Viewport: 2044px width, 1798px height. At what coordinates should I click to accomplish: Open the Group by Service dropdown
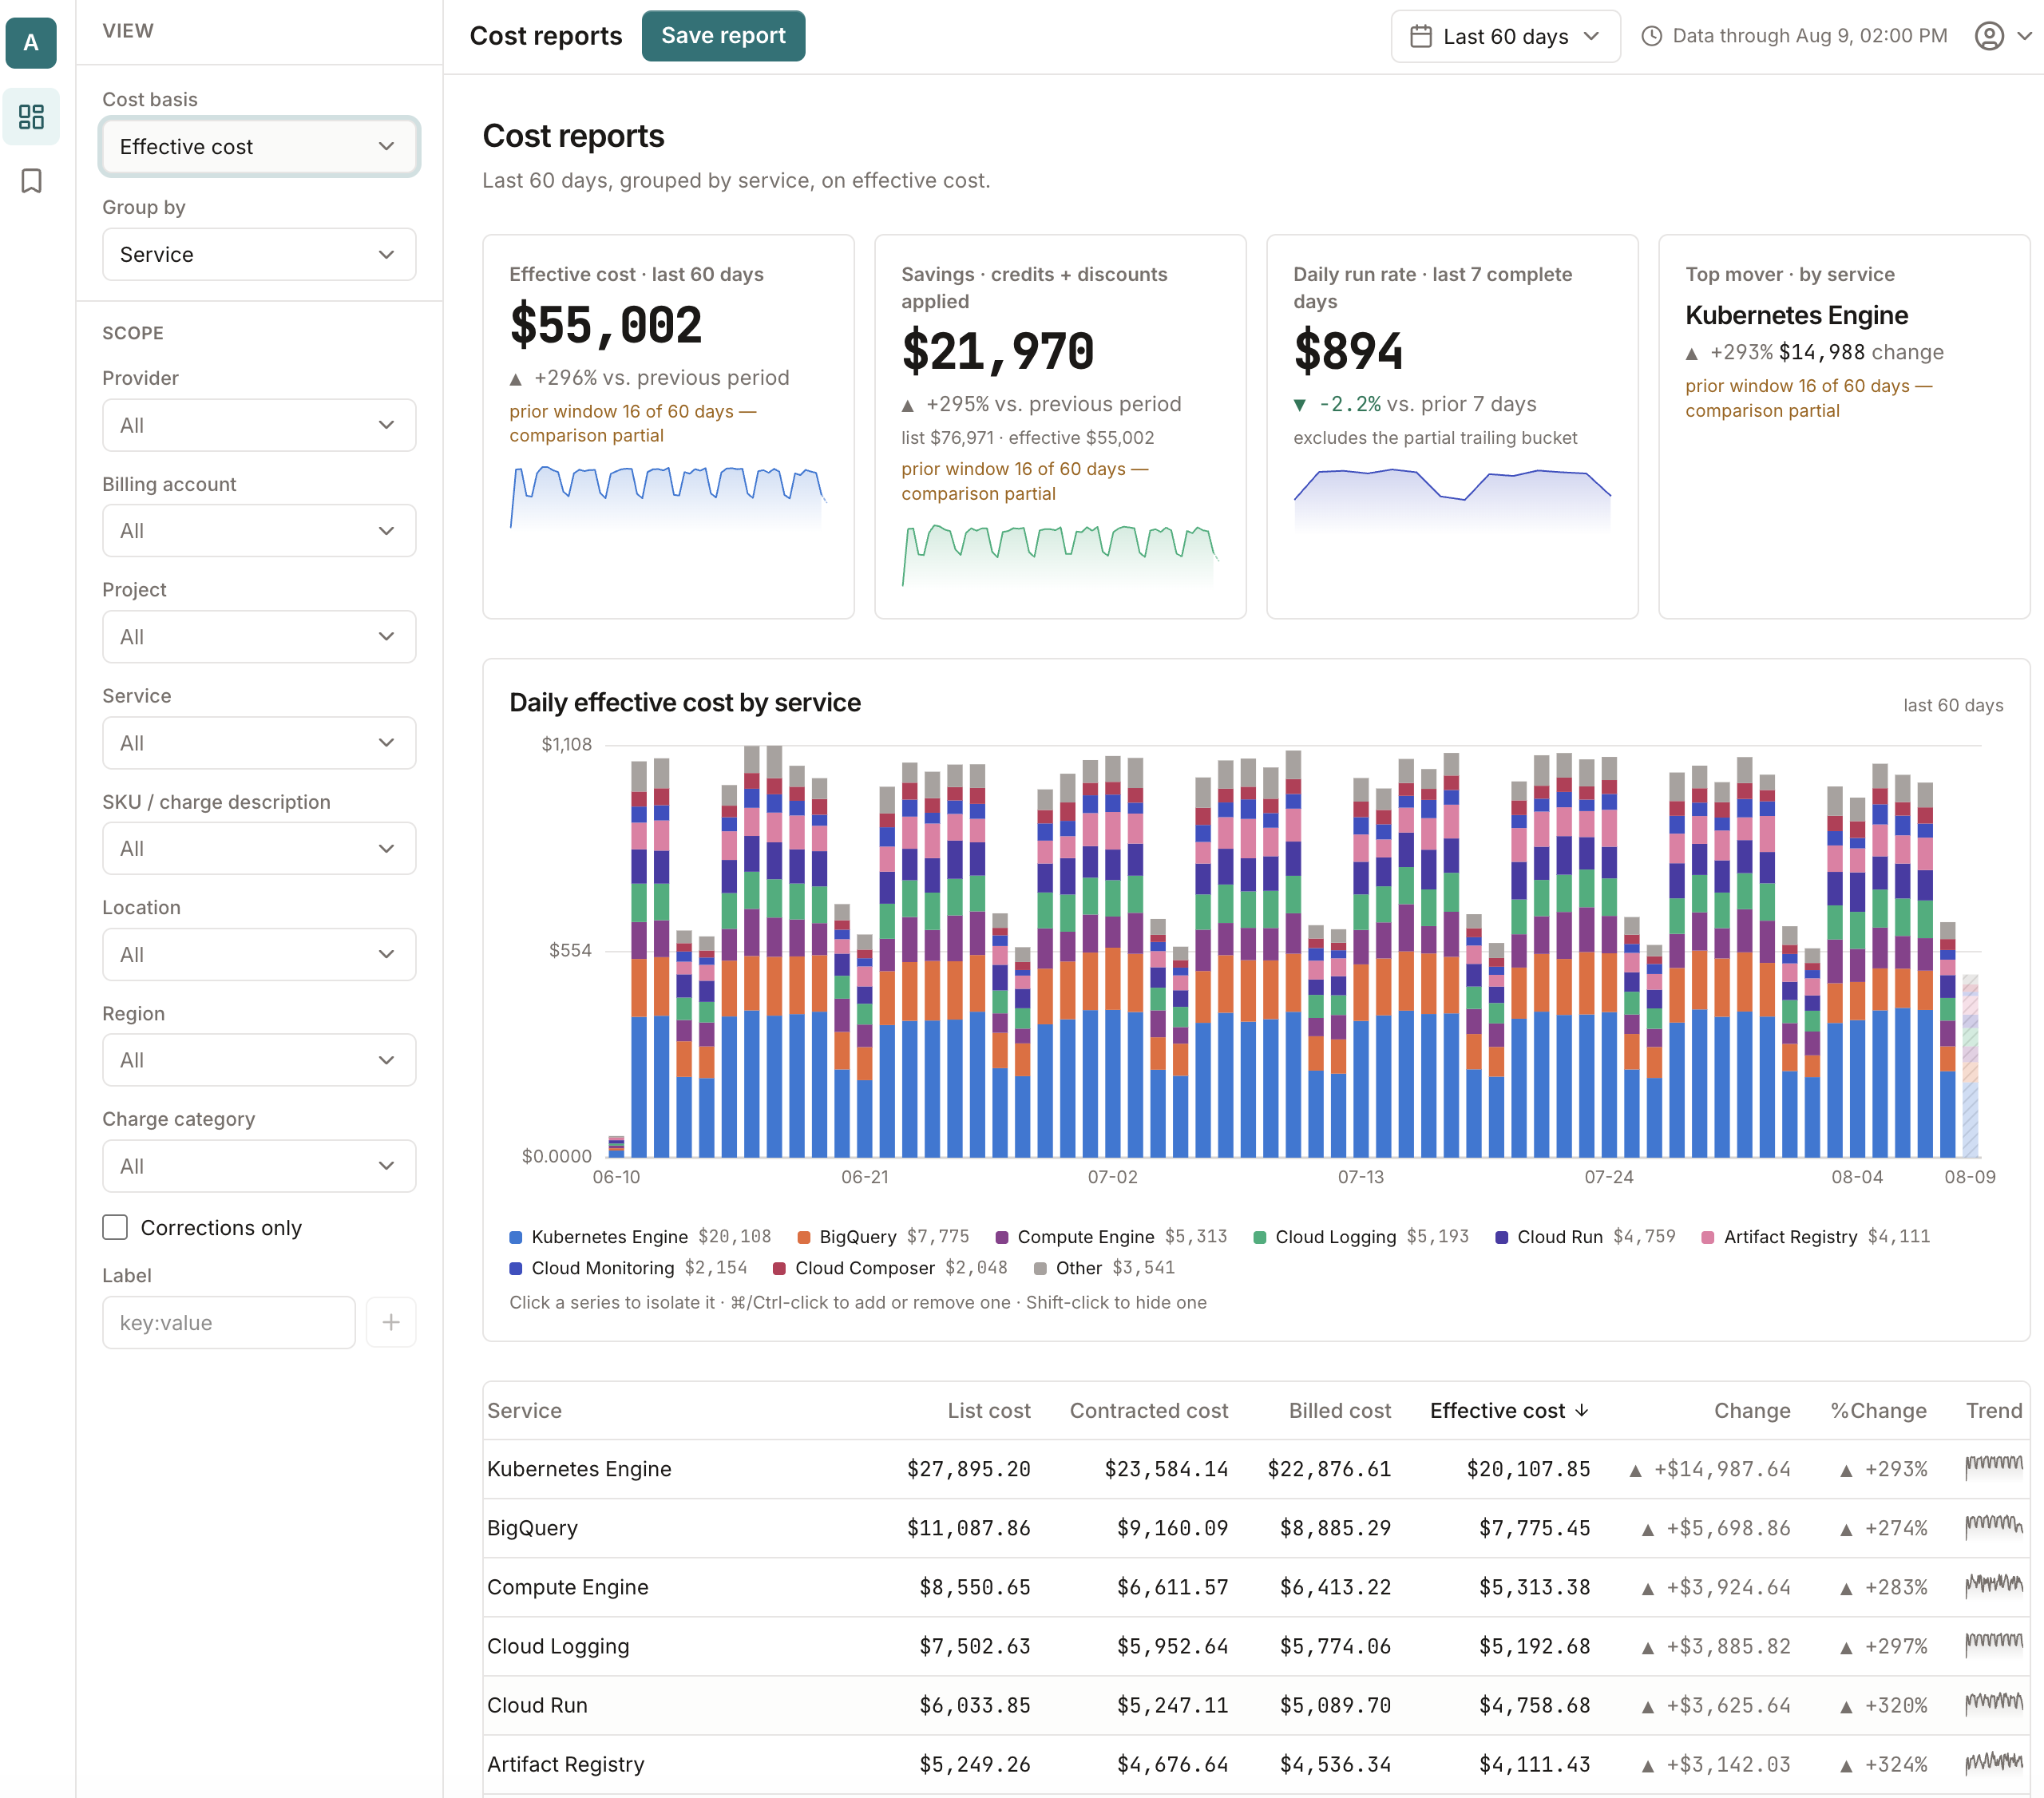(259, 254)
